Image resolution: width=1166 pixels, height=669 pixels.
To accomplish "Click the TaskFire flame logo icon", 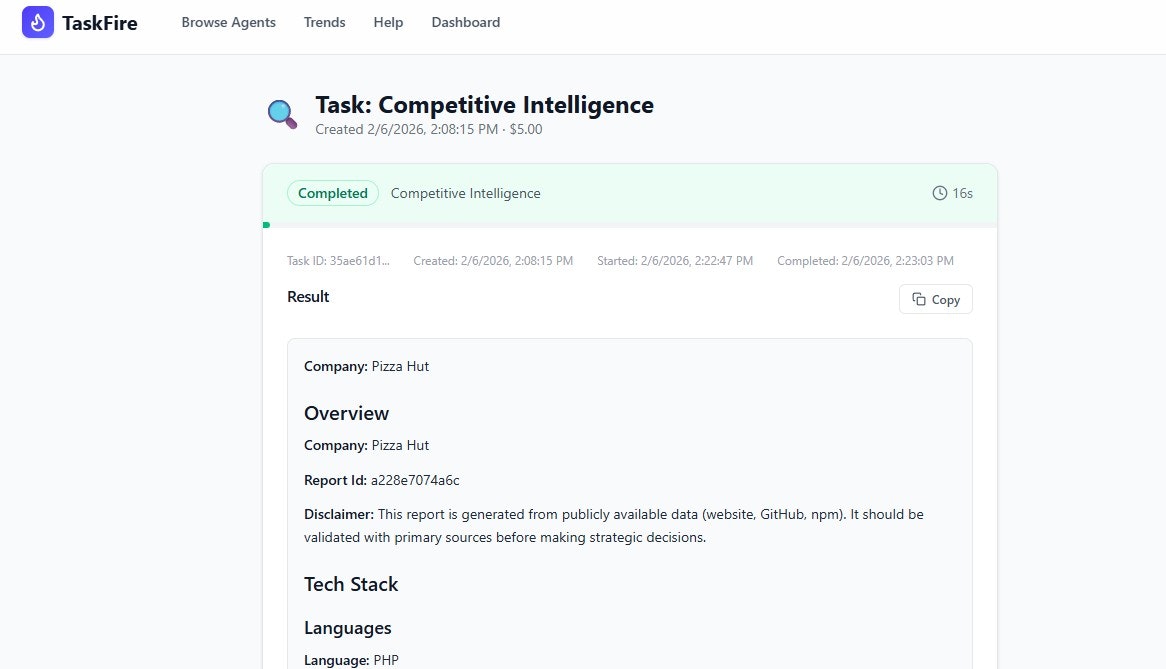I will (x=36, y=22).
